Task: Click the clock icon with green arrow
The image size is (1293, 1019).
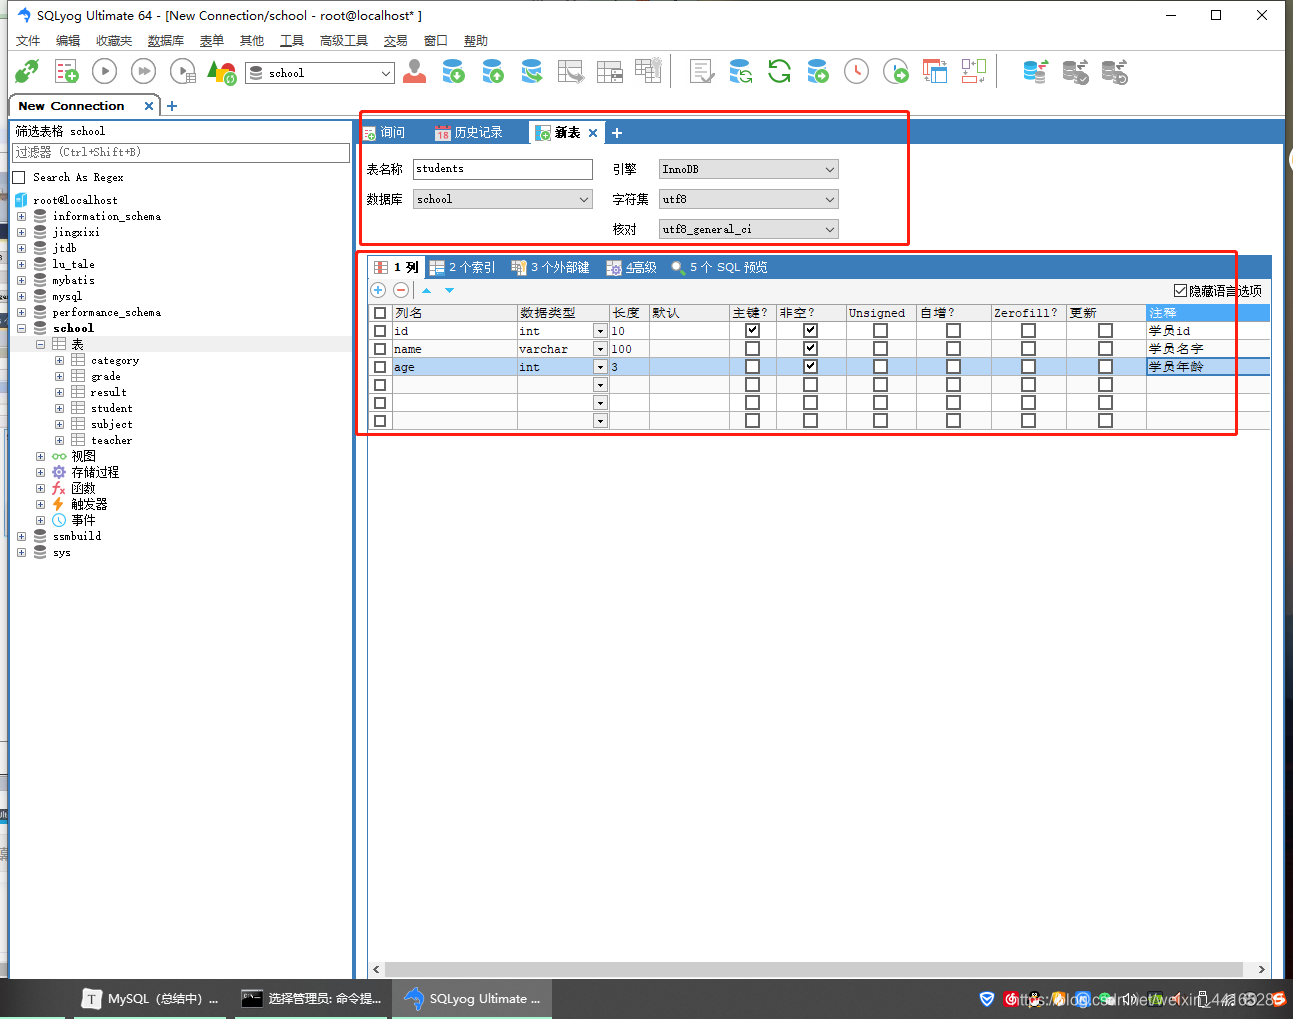Action: 896,71
